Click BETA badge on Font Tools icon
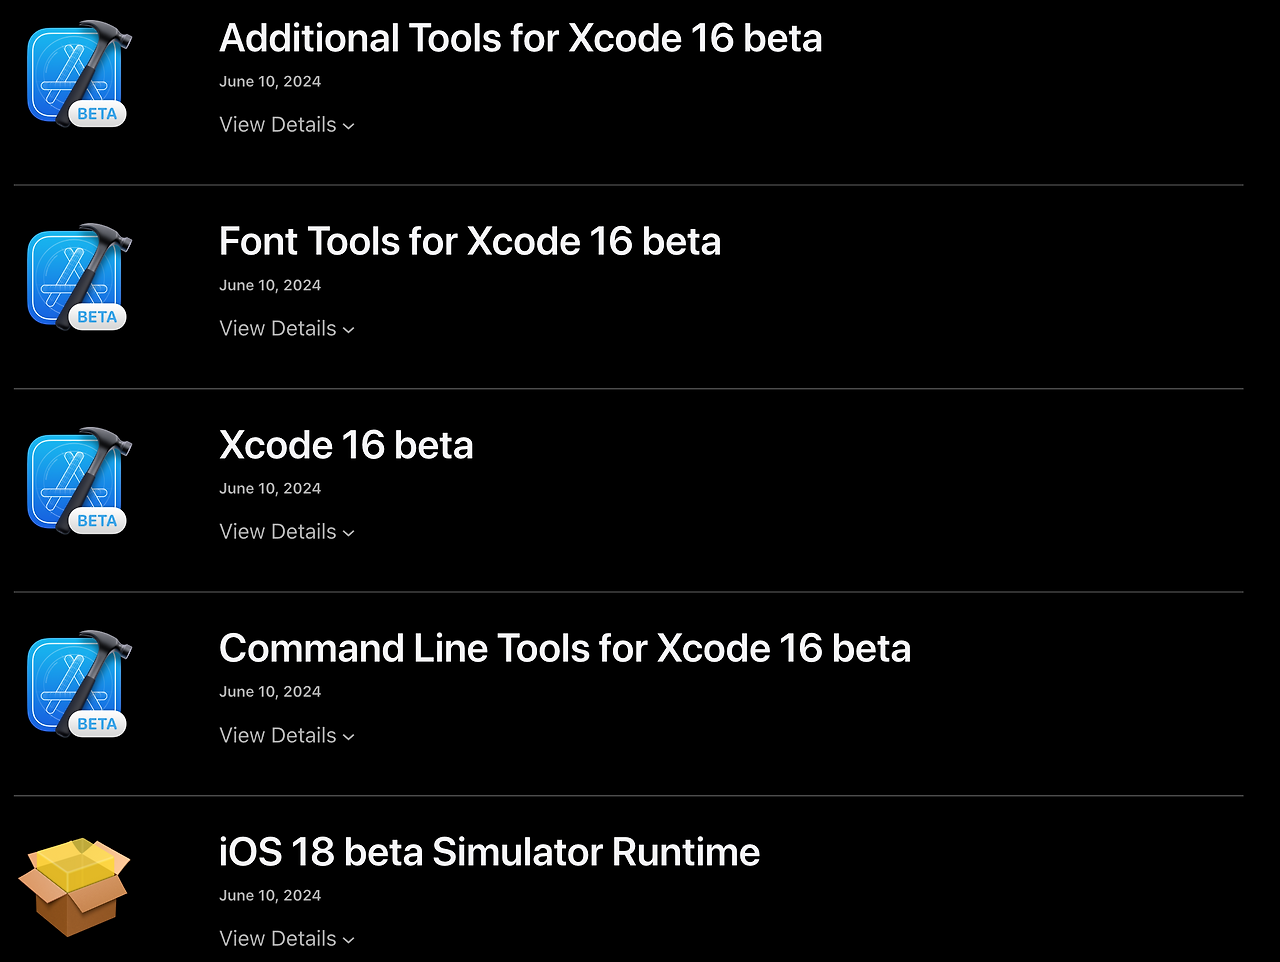 [x=96, y=316]
